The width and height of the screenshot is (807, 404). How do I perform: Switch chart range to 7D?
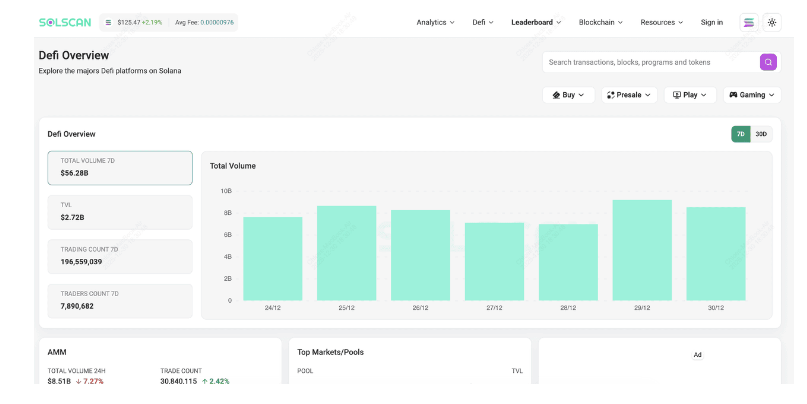[x=741, y=134]
